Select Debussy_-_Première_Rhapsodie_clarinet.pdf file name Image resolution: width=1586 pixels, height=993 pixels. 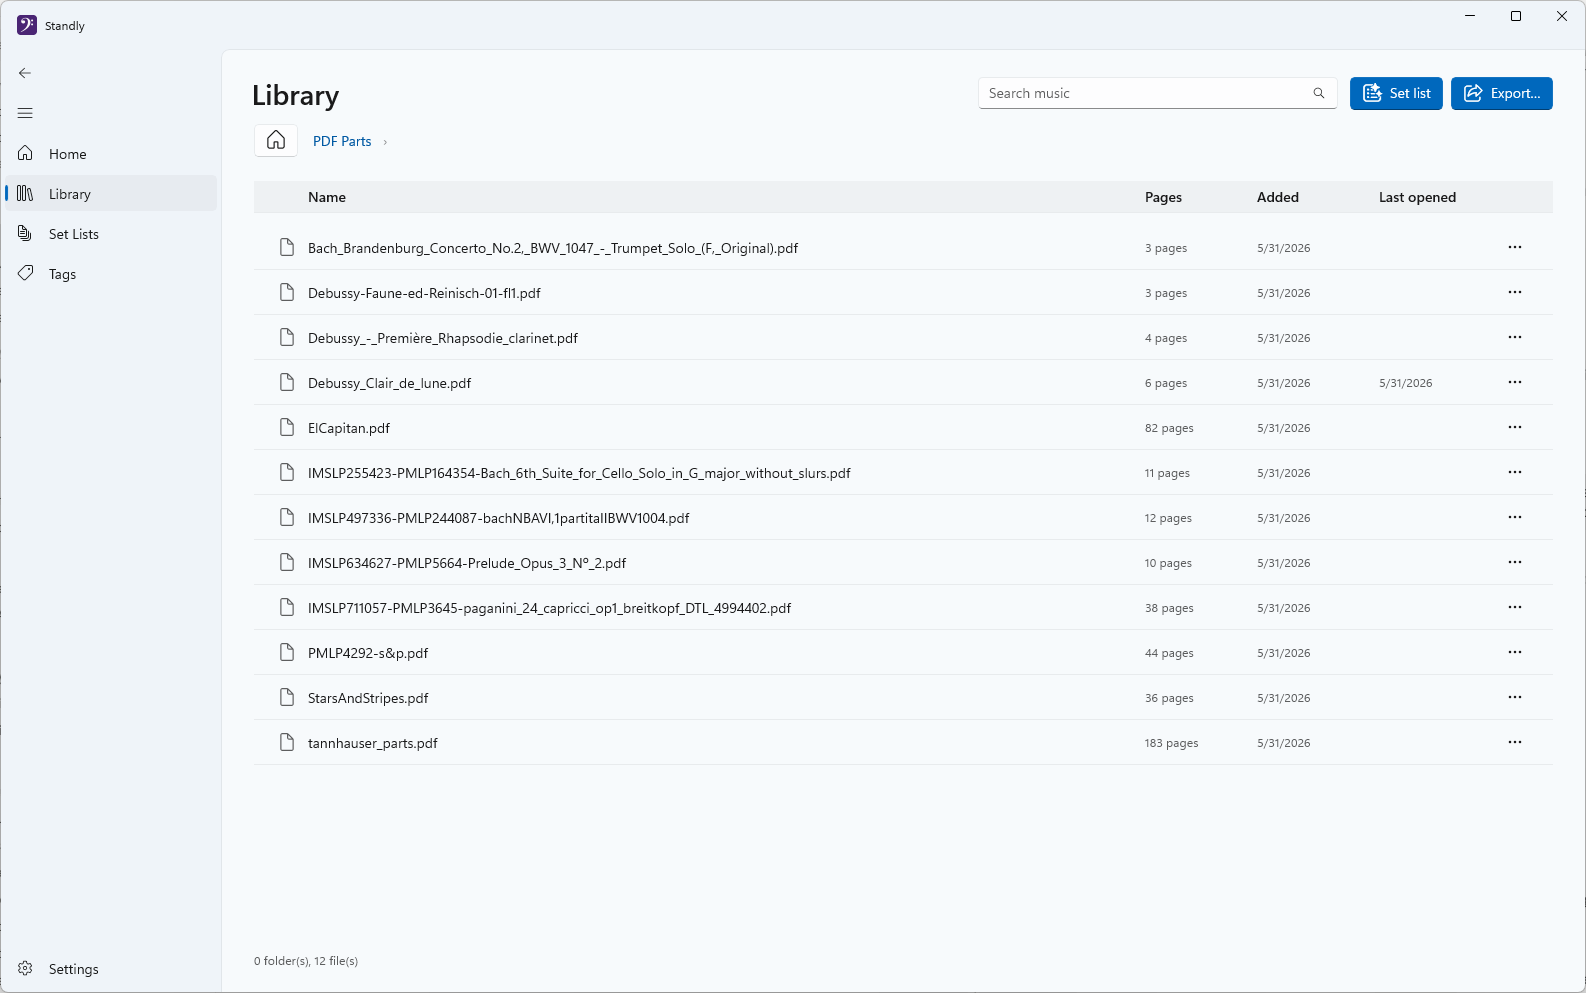click(x=443, y=338)
